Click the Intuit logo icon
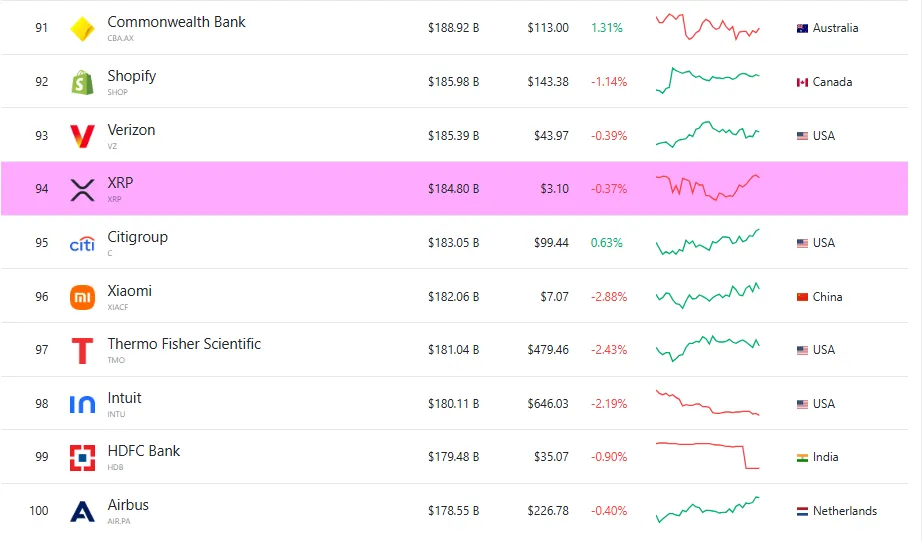 coord(82,405)
